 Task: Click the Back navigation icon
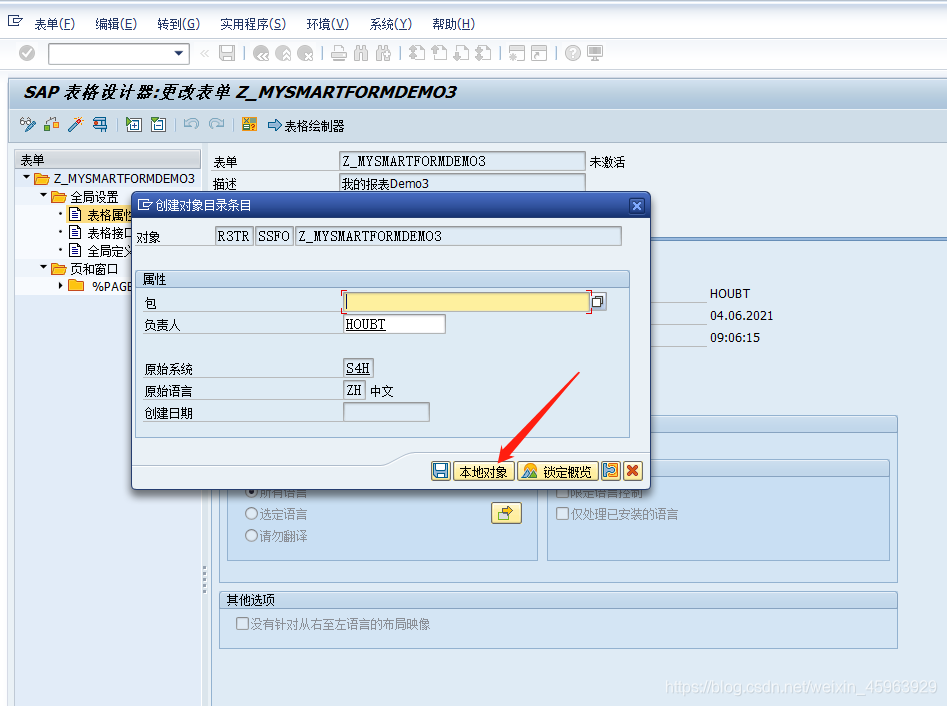click(x=261, y=53)
